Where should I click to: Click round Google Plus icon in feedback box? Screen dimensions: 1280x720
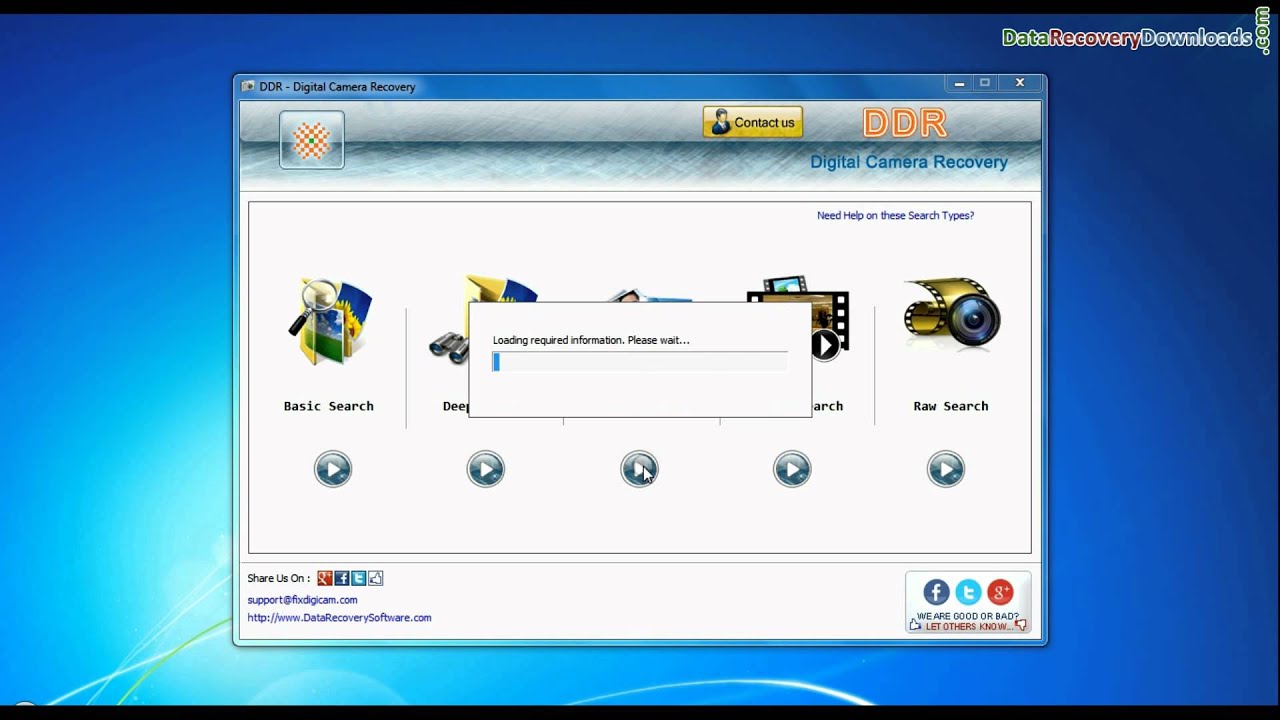1000,592
